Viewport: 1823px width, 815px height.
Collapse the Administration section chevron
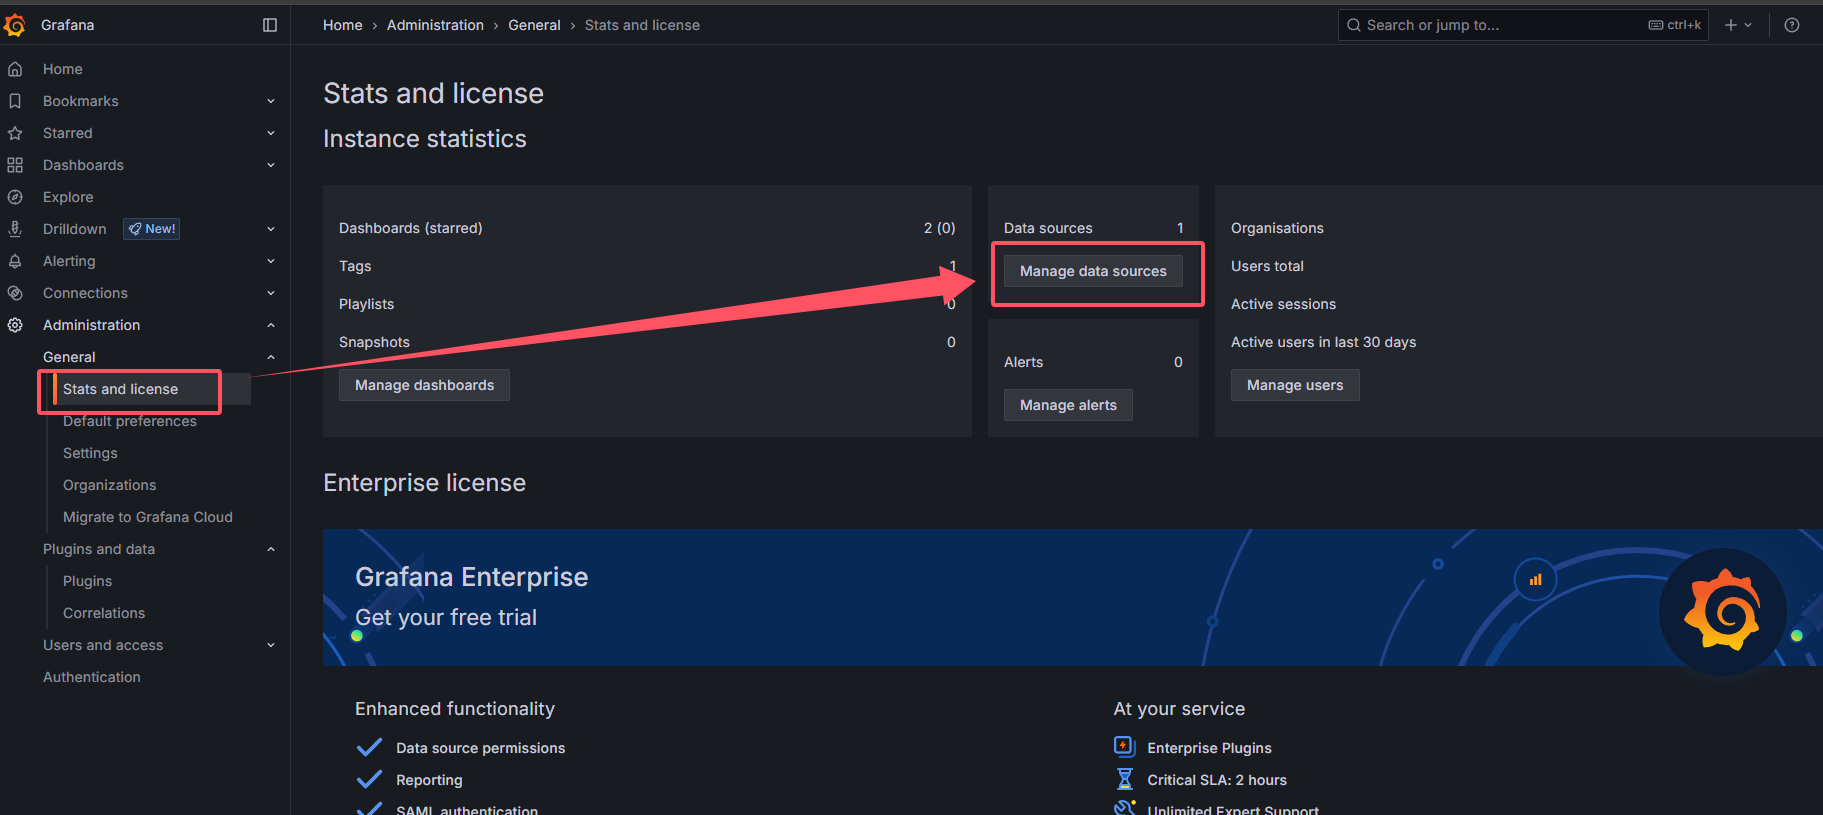[271, 325]
